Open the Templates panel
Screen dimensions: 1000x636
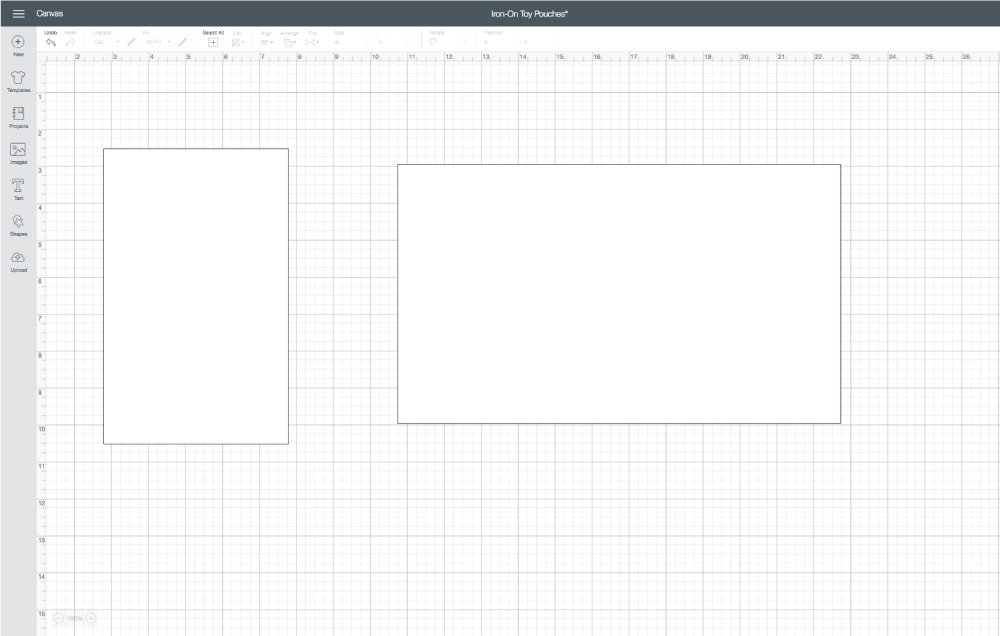click(18, 78)
